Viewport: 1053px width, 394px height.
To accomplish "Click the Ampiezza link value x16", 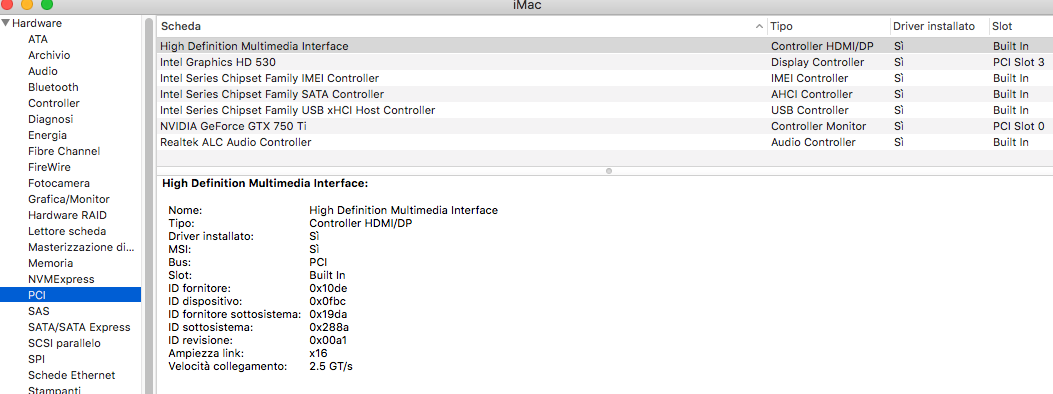I will pos(318,354).
